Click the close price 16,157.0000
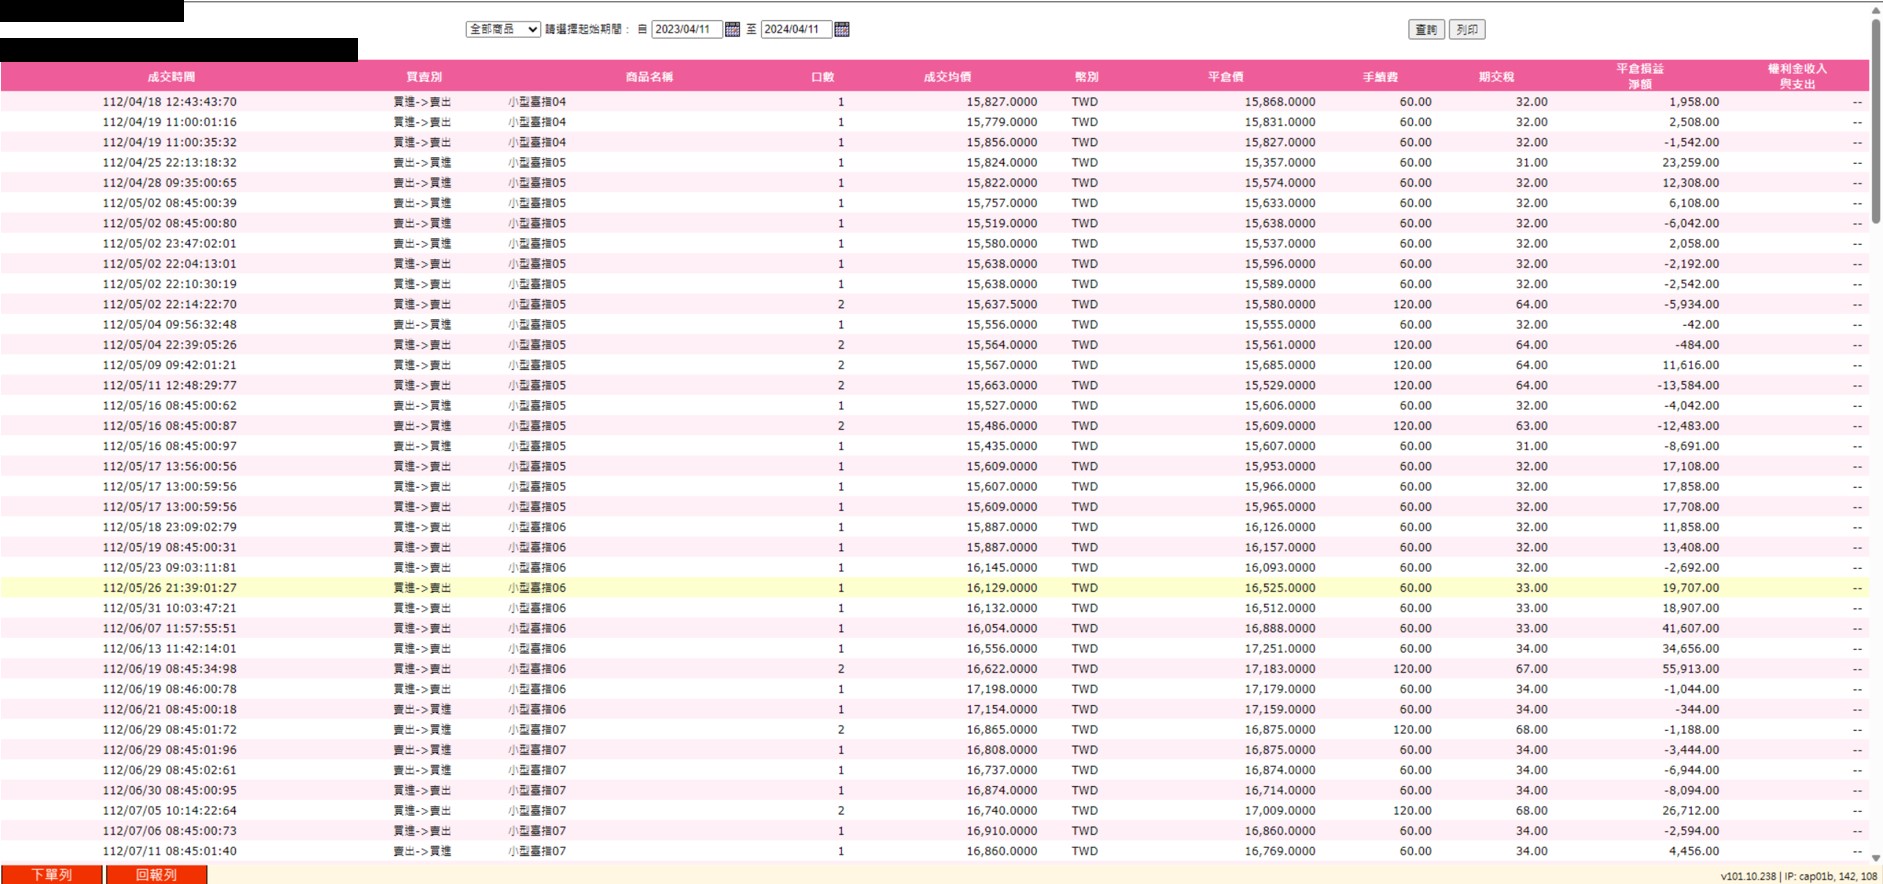The height and width of the screenshot is (884, 1883). point(1280,547)
